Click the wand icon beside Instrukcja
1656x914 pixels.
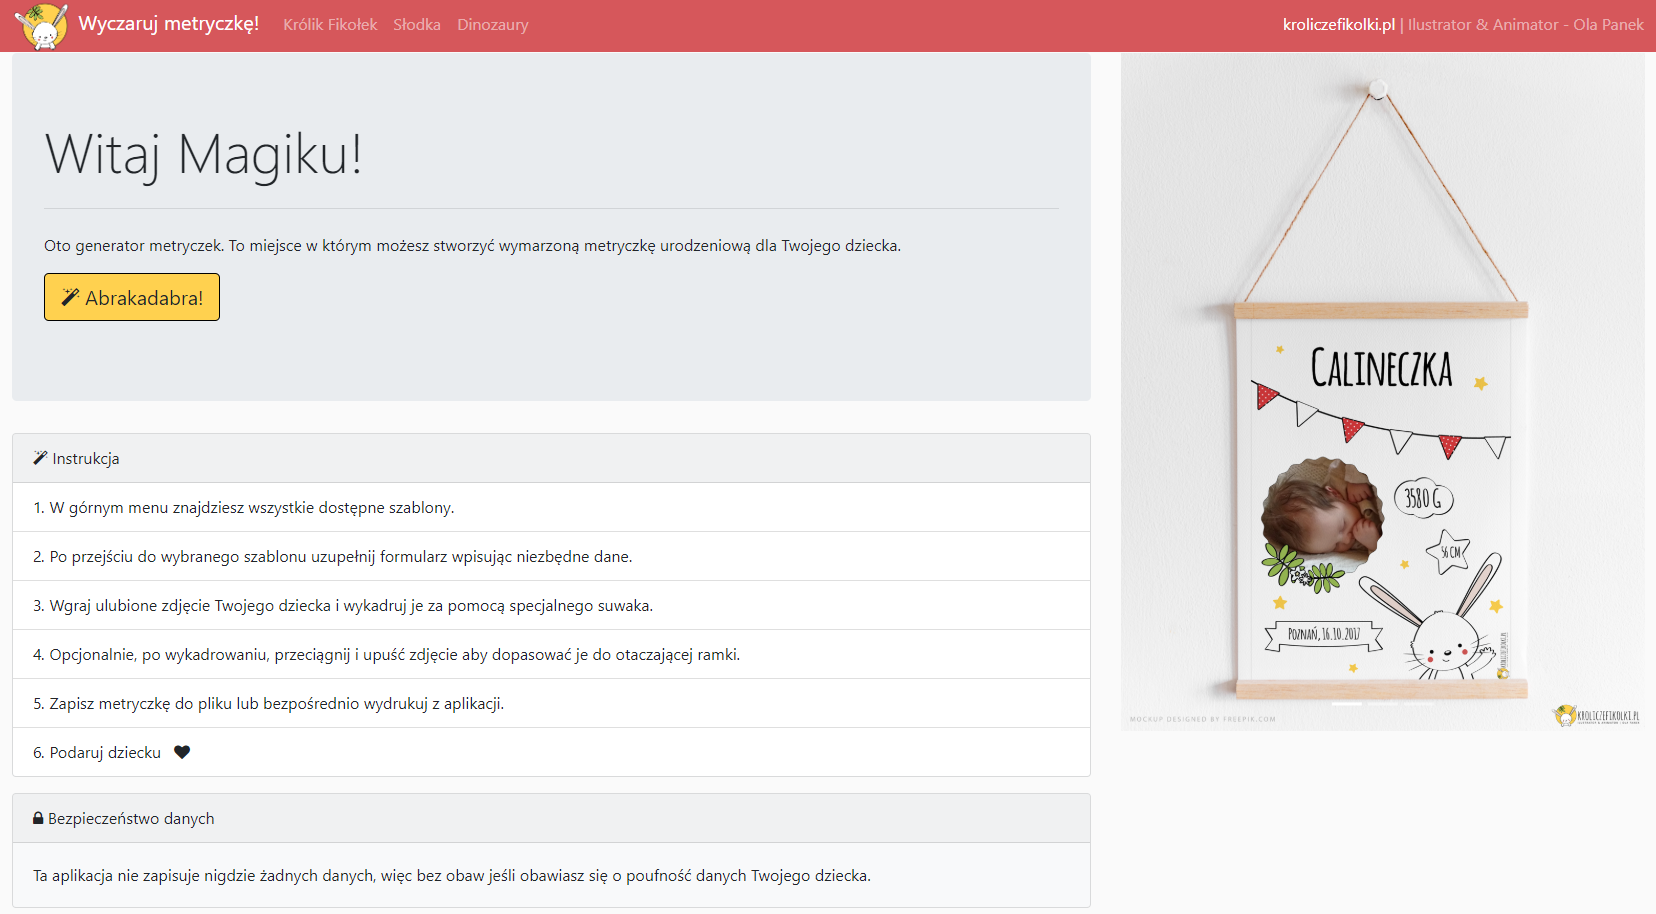point(40,458)
